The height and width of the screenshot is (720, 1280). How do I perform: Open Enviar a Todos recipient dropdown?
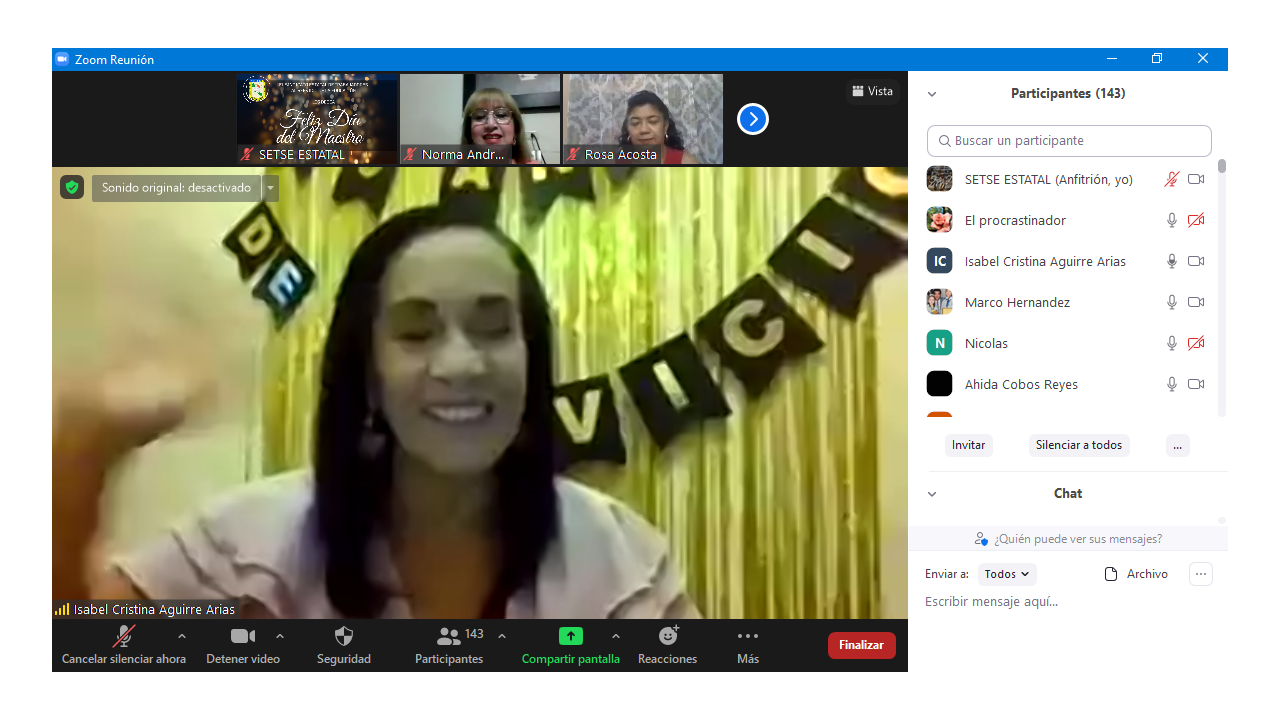[1007, 574]
